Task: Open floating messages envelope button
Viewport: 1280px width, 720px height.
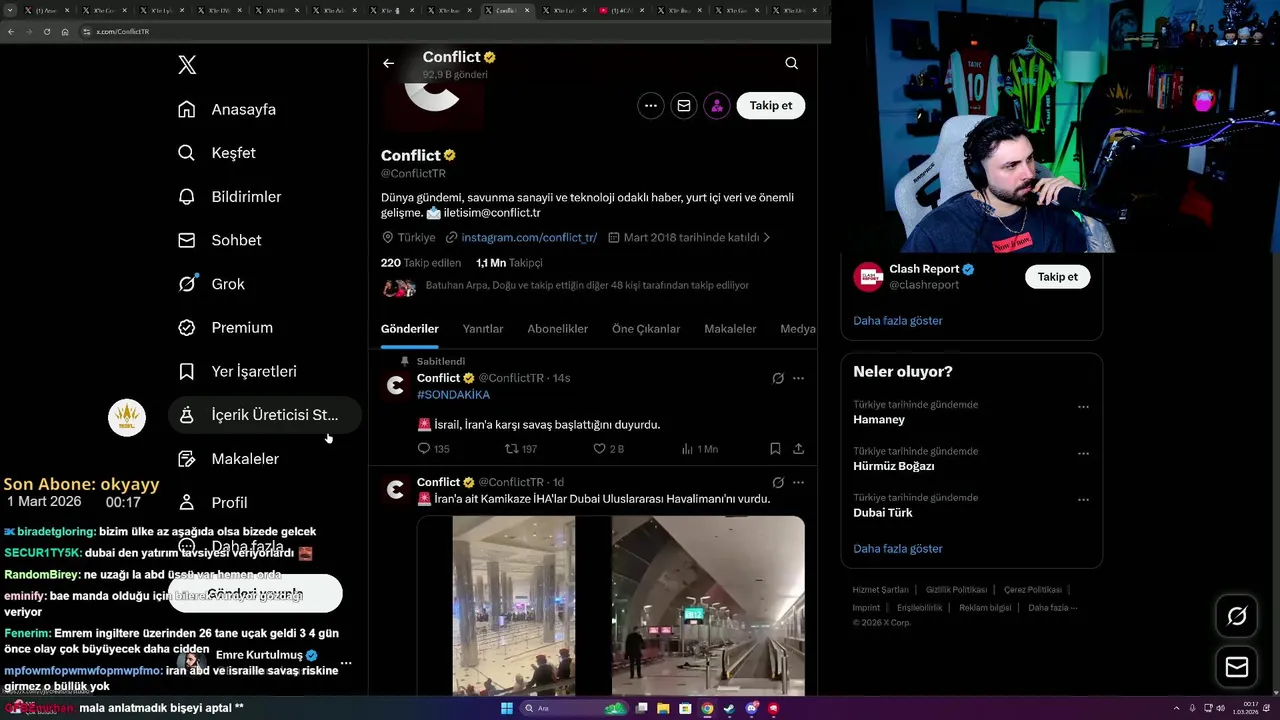Action: [1237, 667]
